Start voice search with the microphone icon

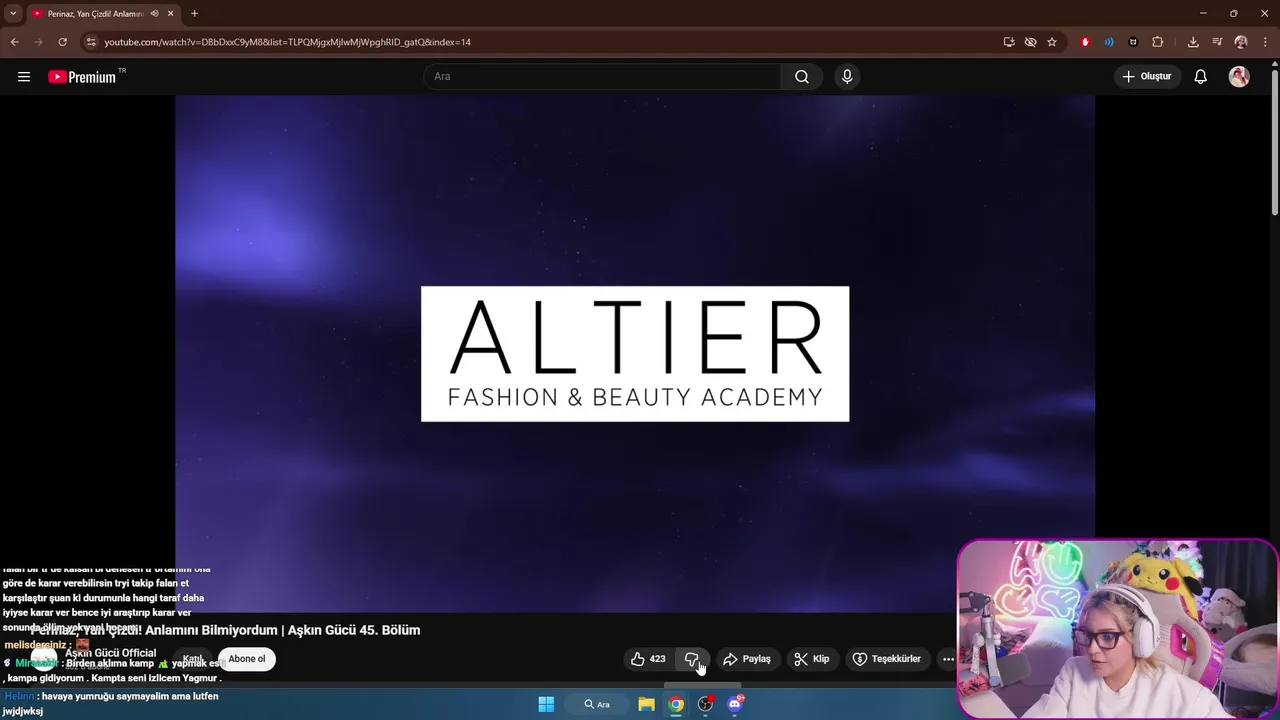847,77
